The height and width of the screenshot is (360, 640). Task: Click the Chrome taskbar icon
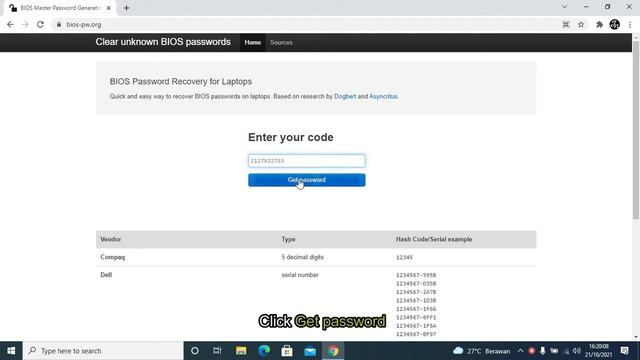pyautogui.click(x=333, y=351)
